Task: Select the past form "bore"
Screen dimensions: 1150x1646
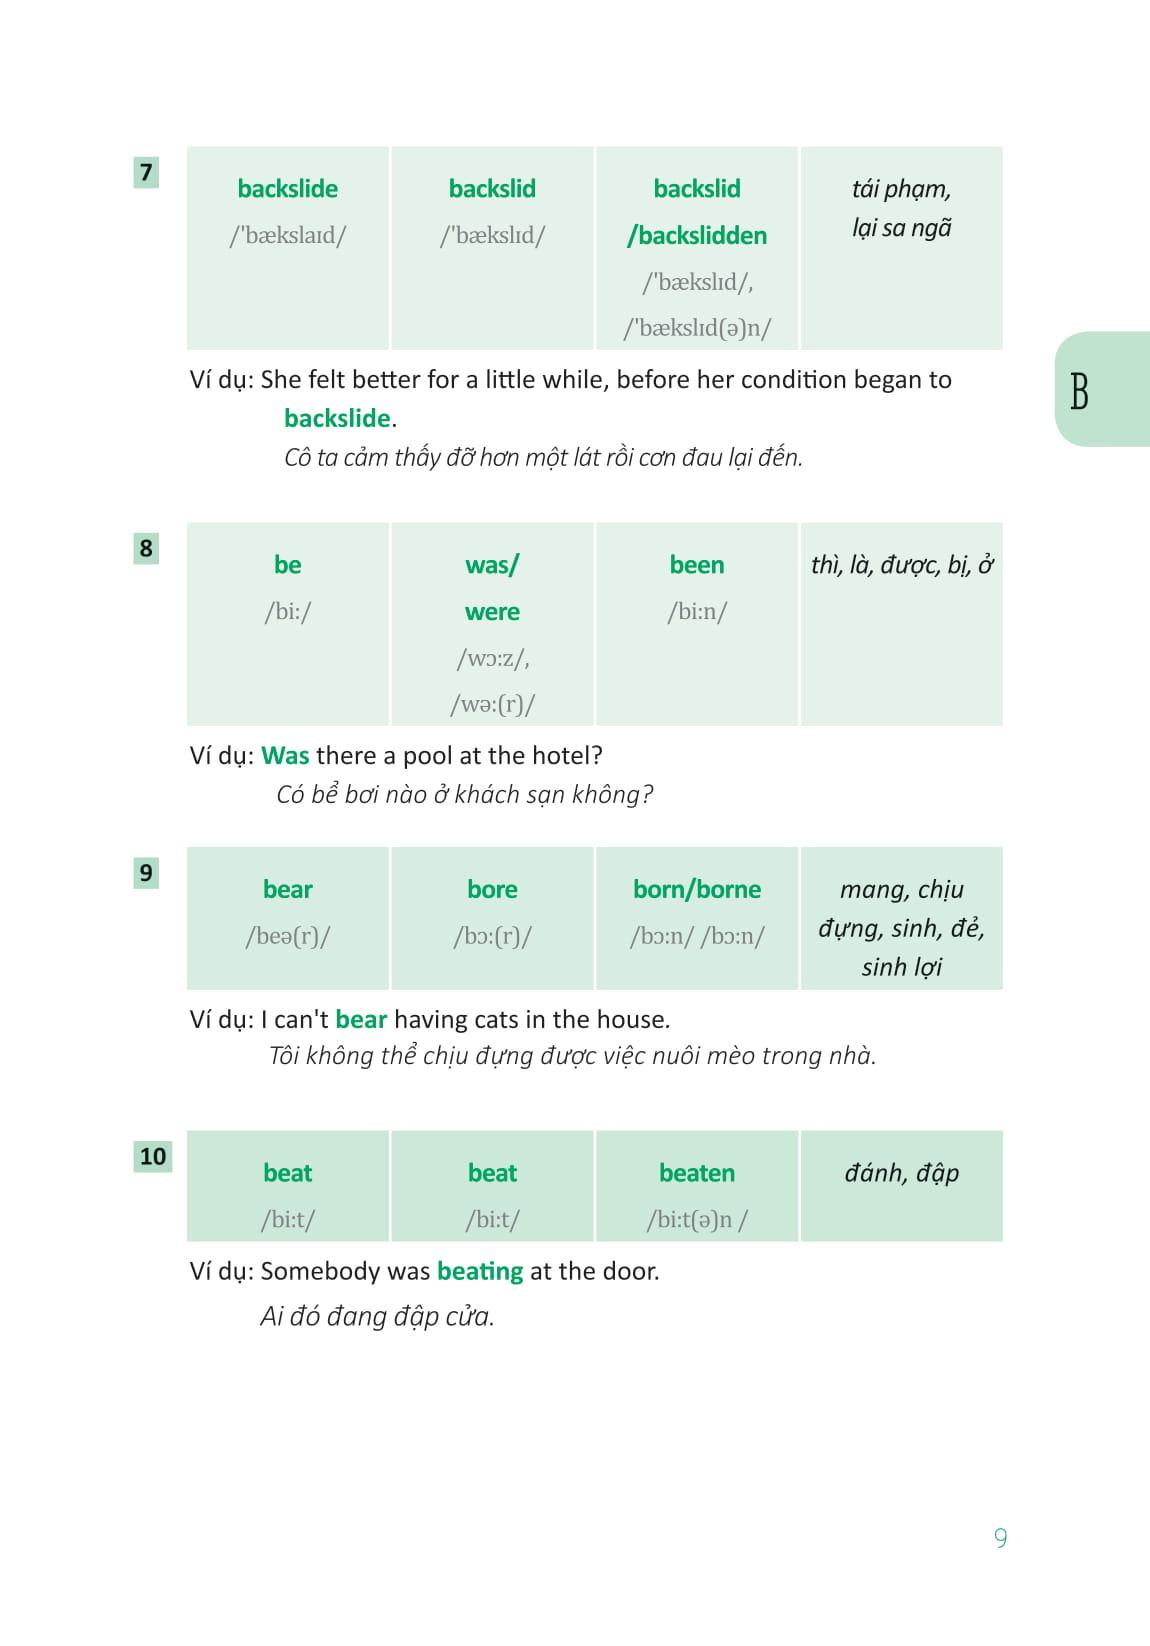Action: [x=492, y=890]
